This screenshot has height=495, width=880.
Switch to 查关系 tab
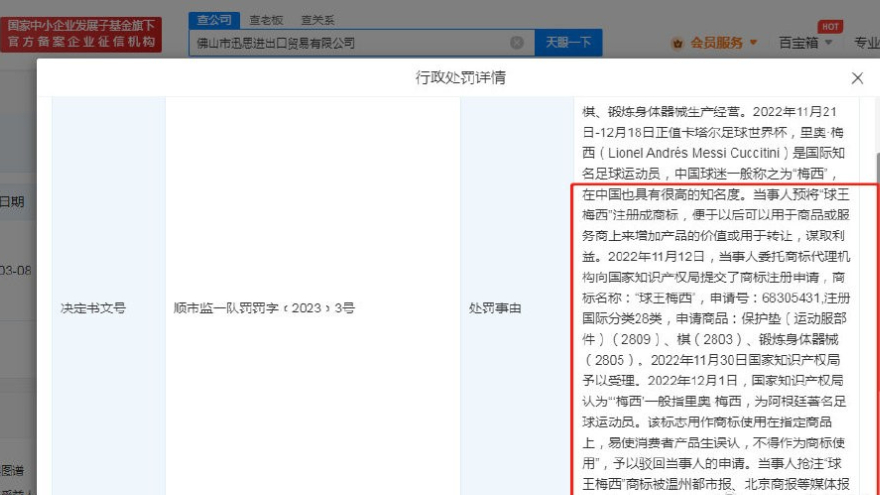(x=319, y=19)
